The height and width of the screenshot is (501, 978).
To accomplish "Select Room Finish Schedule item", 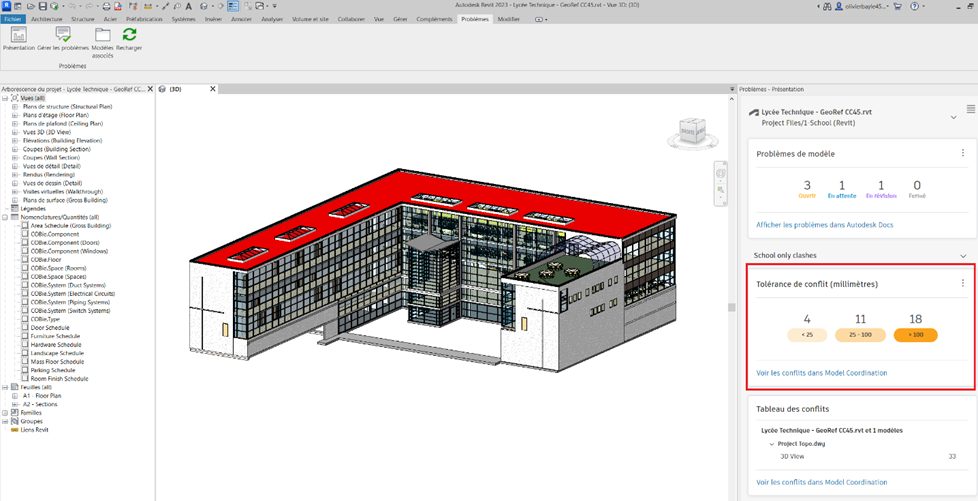I will pos(59,379).
